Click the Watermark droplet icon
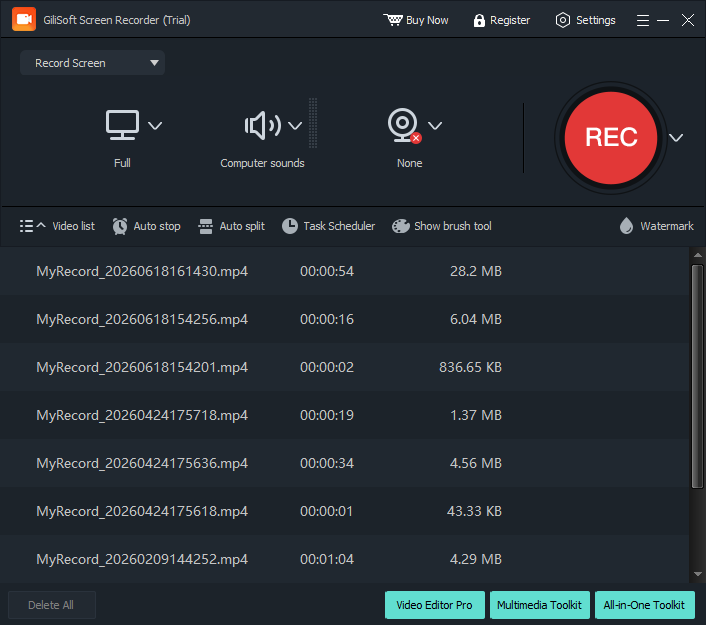This screenshot has width=706, height=625. [x=626, y=226]
